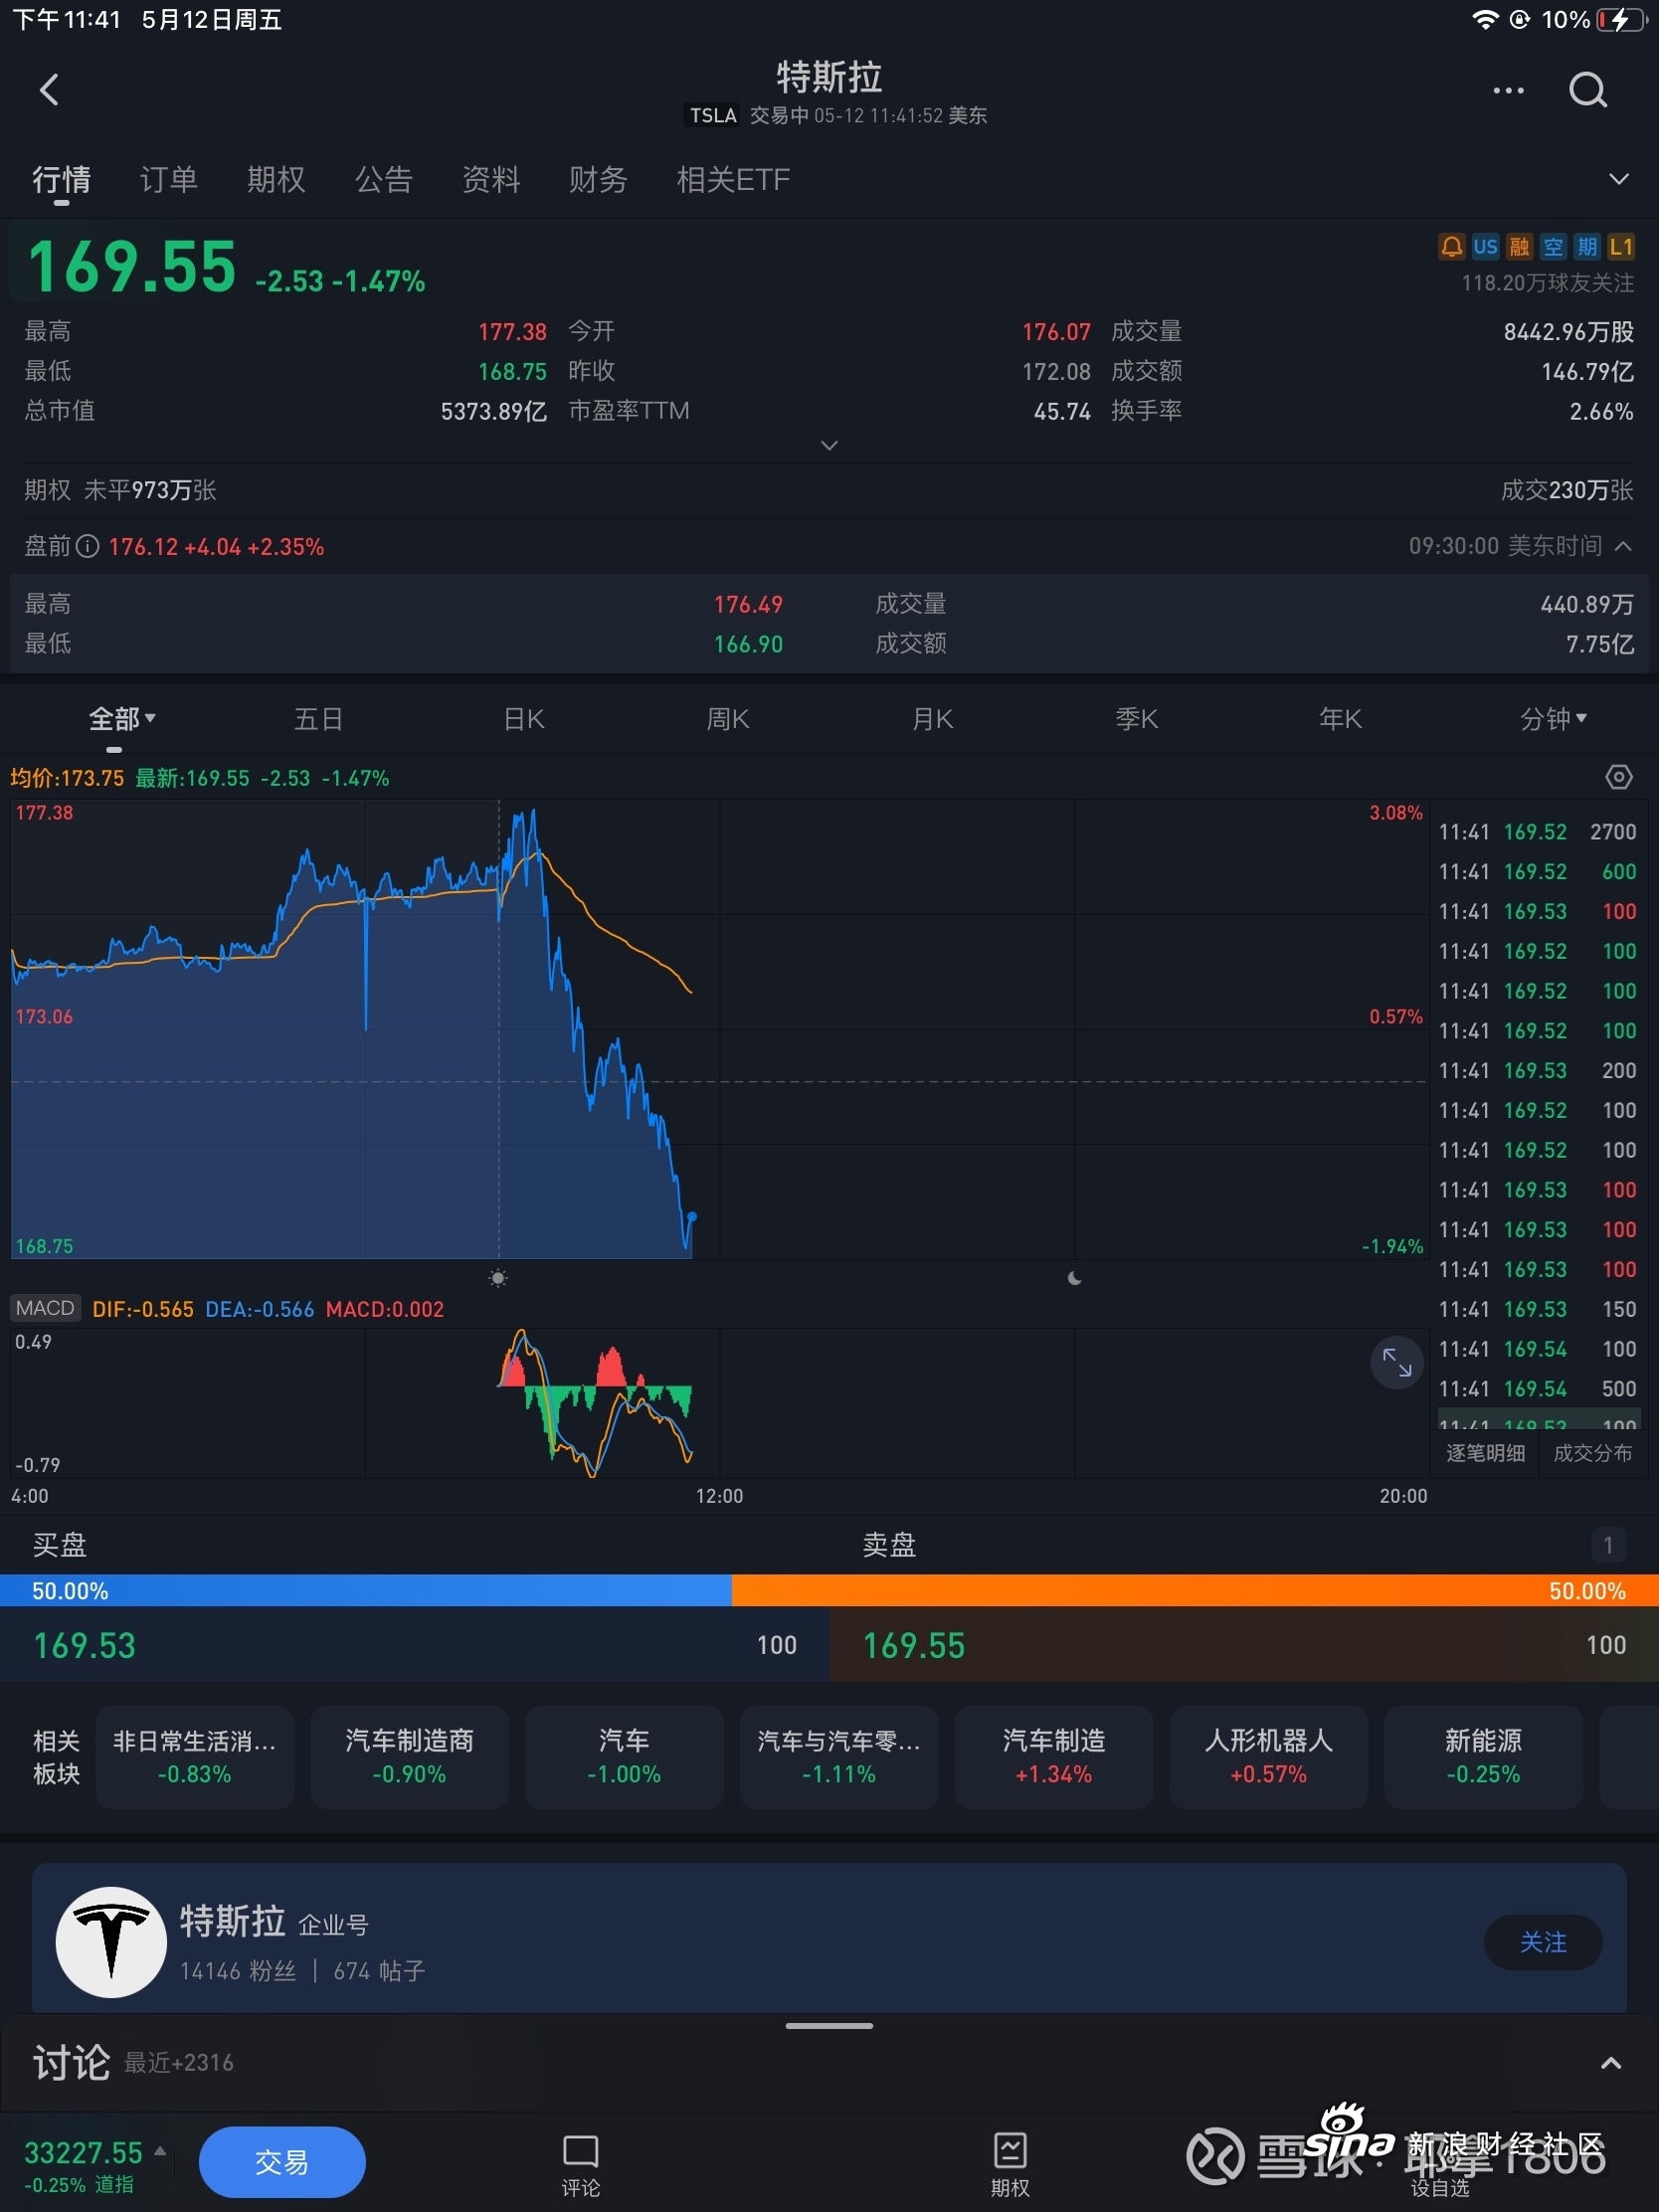This screenshot has width=1659, height=2212.
Task: Tap the intraday price chart area
Action: pyautogui.click(x=718, y=1028)
